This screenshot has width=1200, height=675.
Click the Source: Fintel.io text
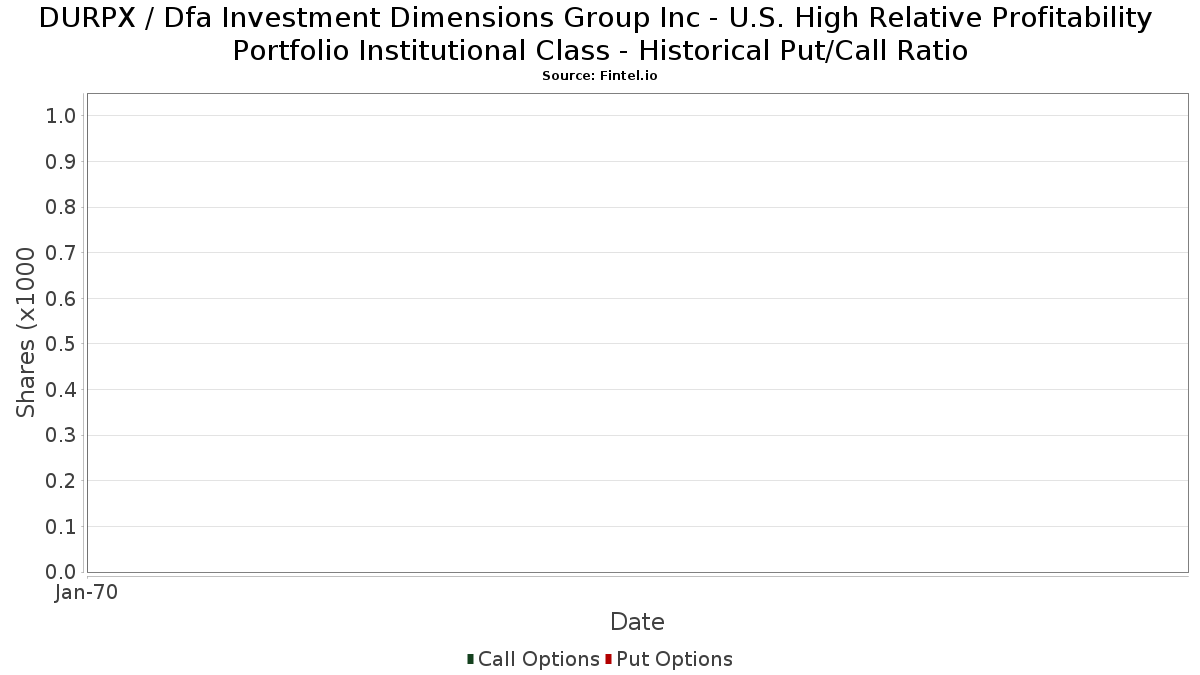600,76
